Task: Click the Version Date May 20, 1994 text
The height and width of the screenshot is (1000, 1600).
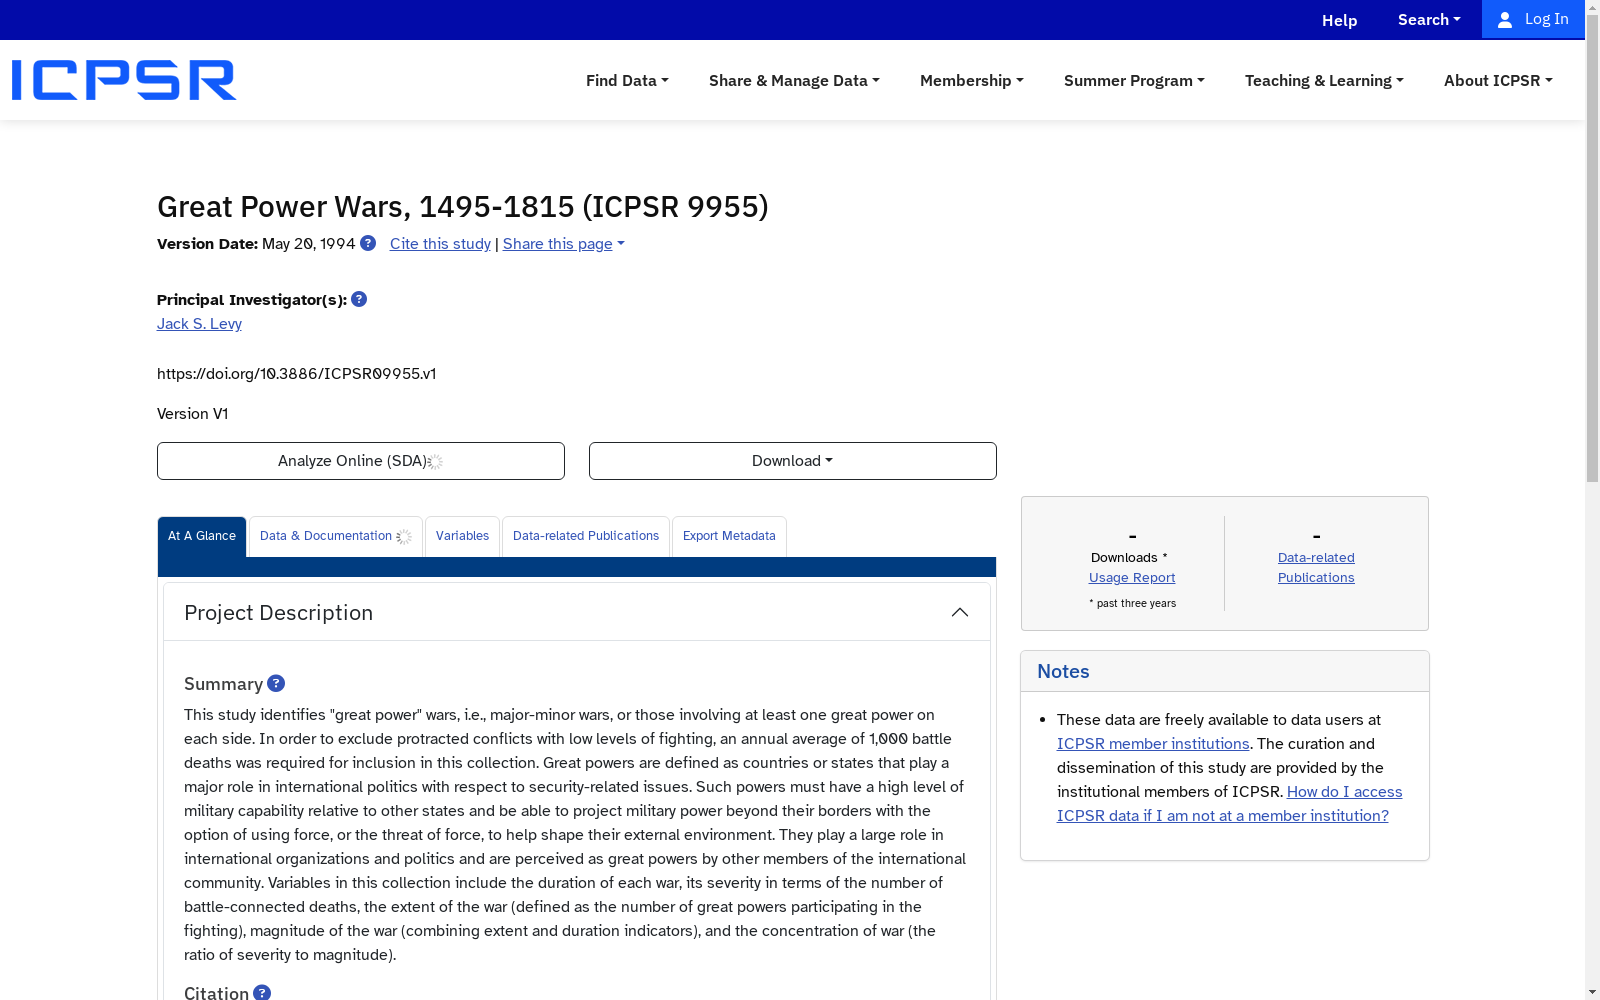Action: pos(256,244)
